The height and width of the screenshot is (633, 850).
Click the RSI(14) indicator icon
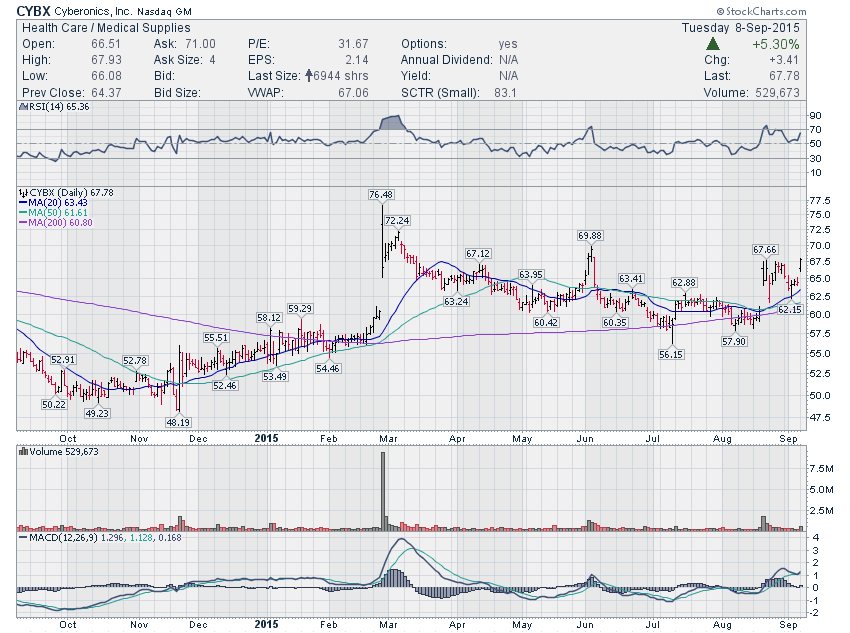23,107
